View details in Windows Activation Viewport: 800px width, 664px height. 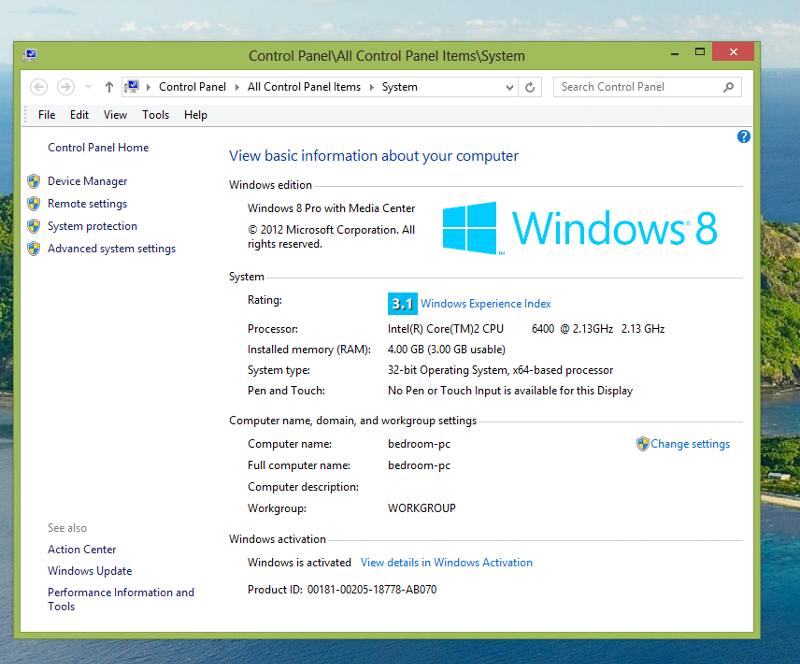pyautogui.click(x=446, y=562)
